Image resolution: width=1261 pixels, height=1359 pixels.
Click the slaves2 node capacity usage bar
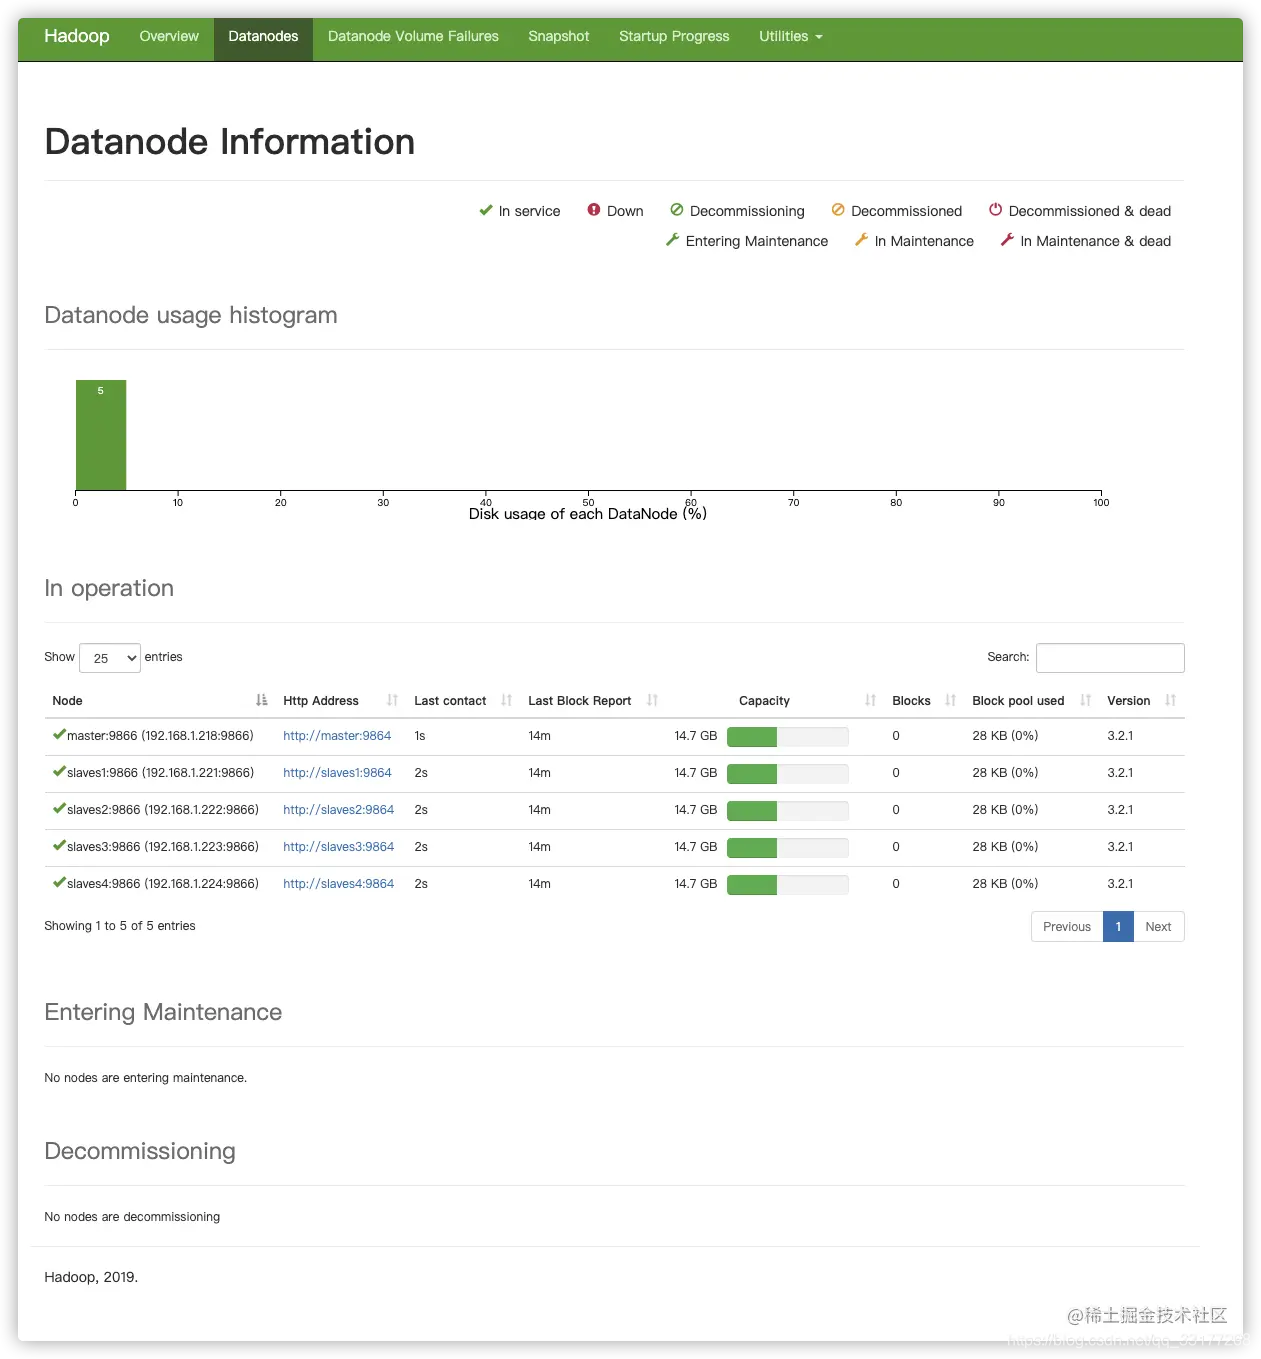(x=788, y=811)
